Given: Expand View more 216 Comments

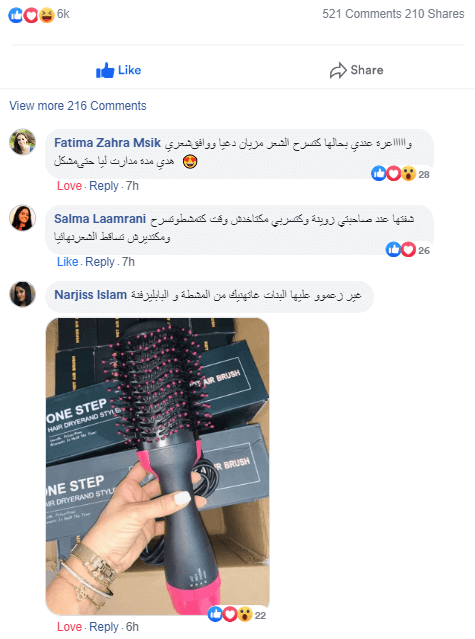Looking at the screenshot, I should [x=78, y=106].
